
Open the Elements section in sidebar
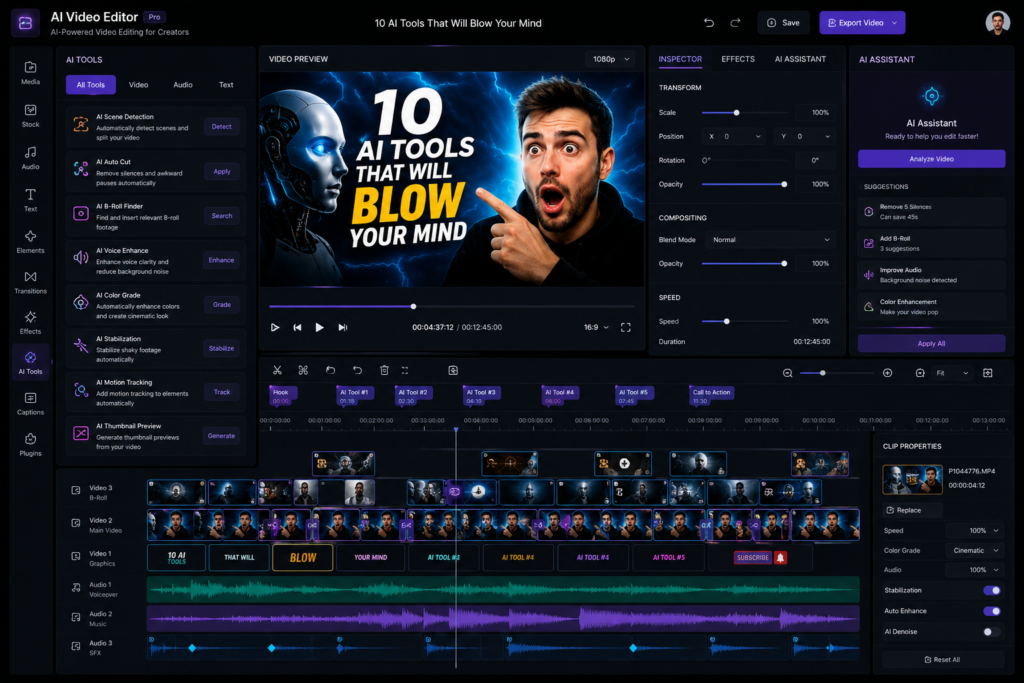pyautogui.click(x=30, y=241)
